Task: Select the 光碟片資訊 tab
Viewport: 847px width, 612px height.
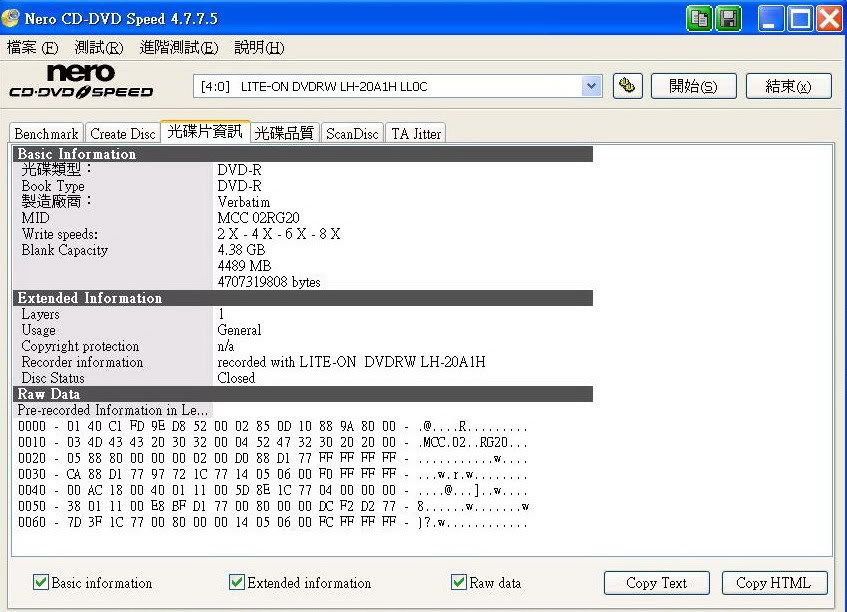Action: [x=205, y=131]
